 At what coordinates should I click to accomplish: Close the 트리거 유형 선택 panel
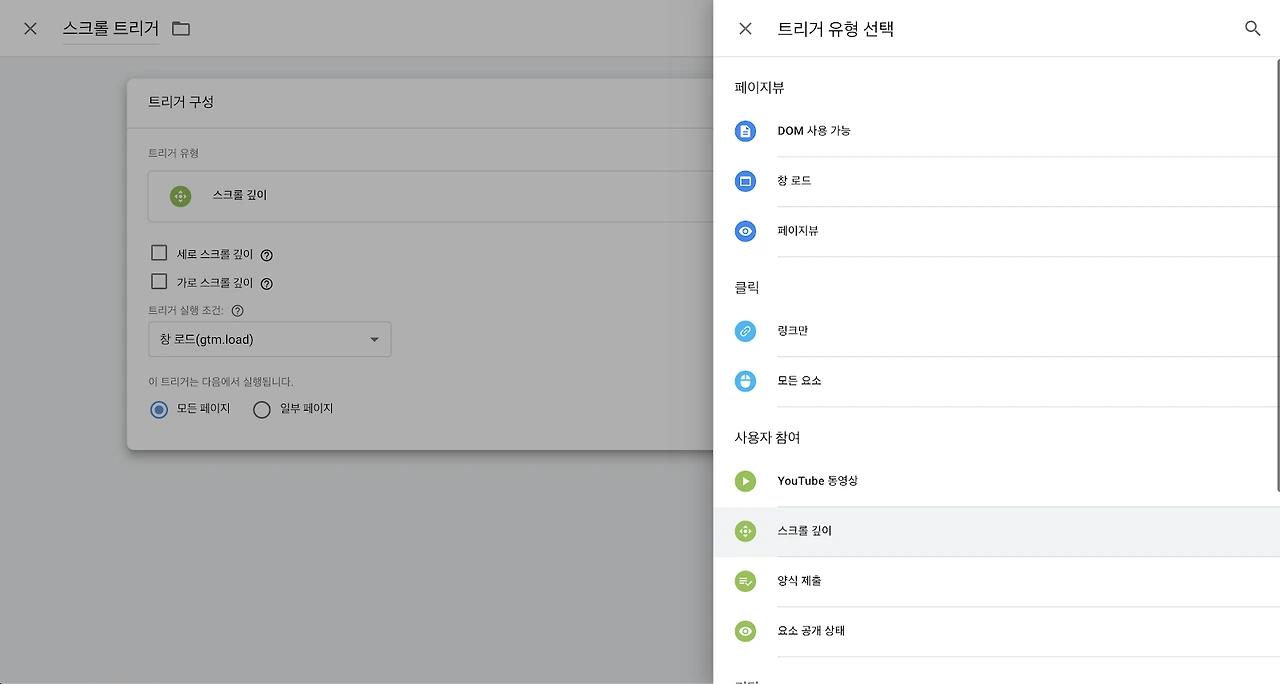click(745, 29)
